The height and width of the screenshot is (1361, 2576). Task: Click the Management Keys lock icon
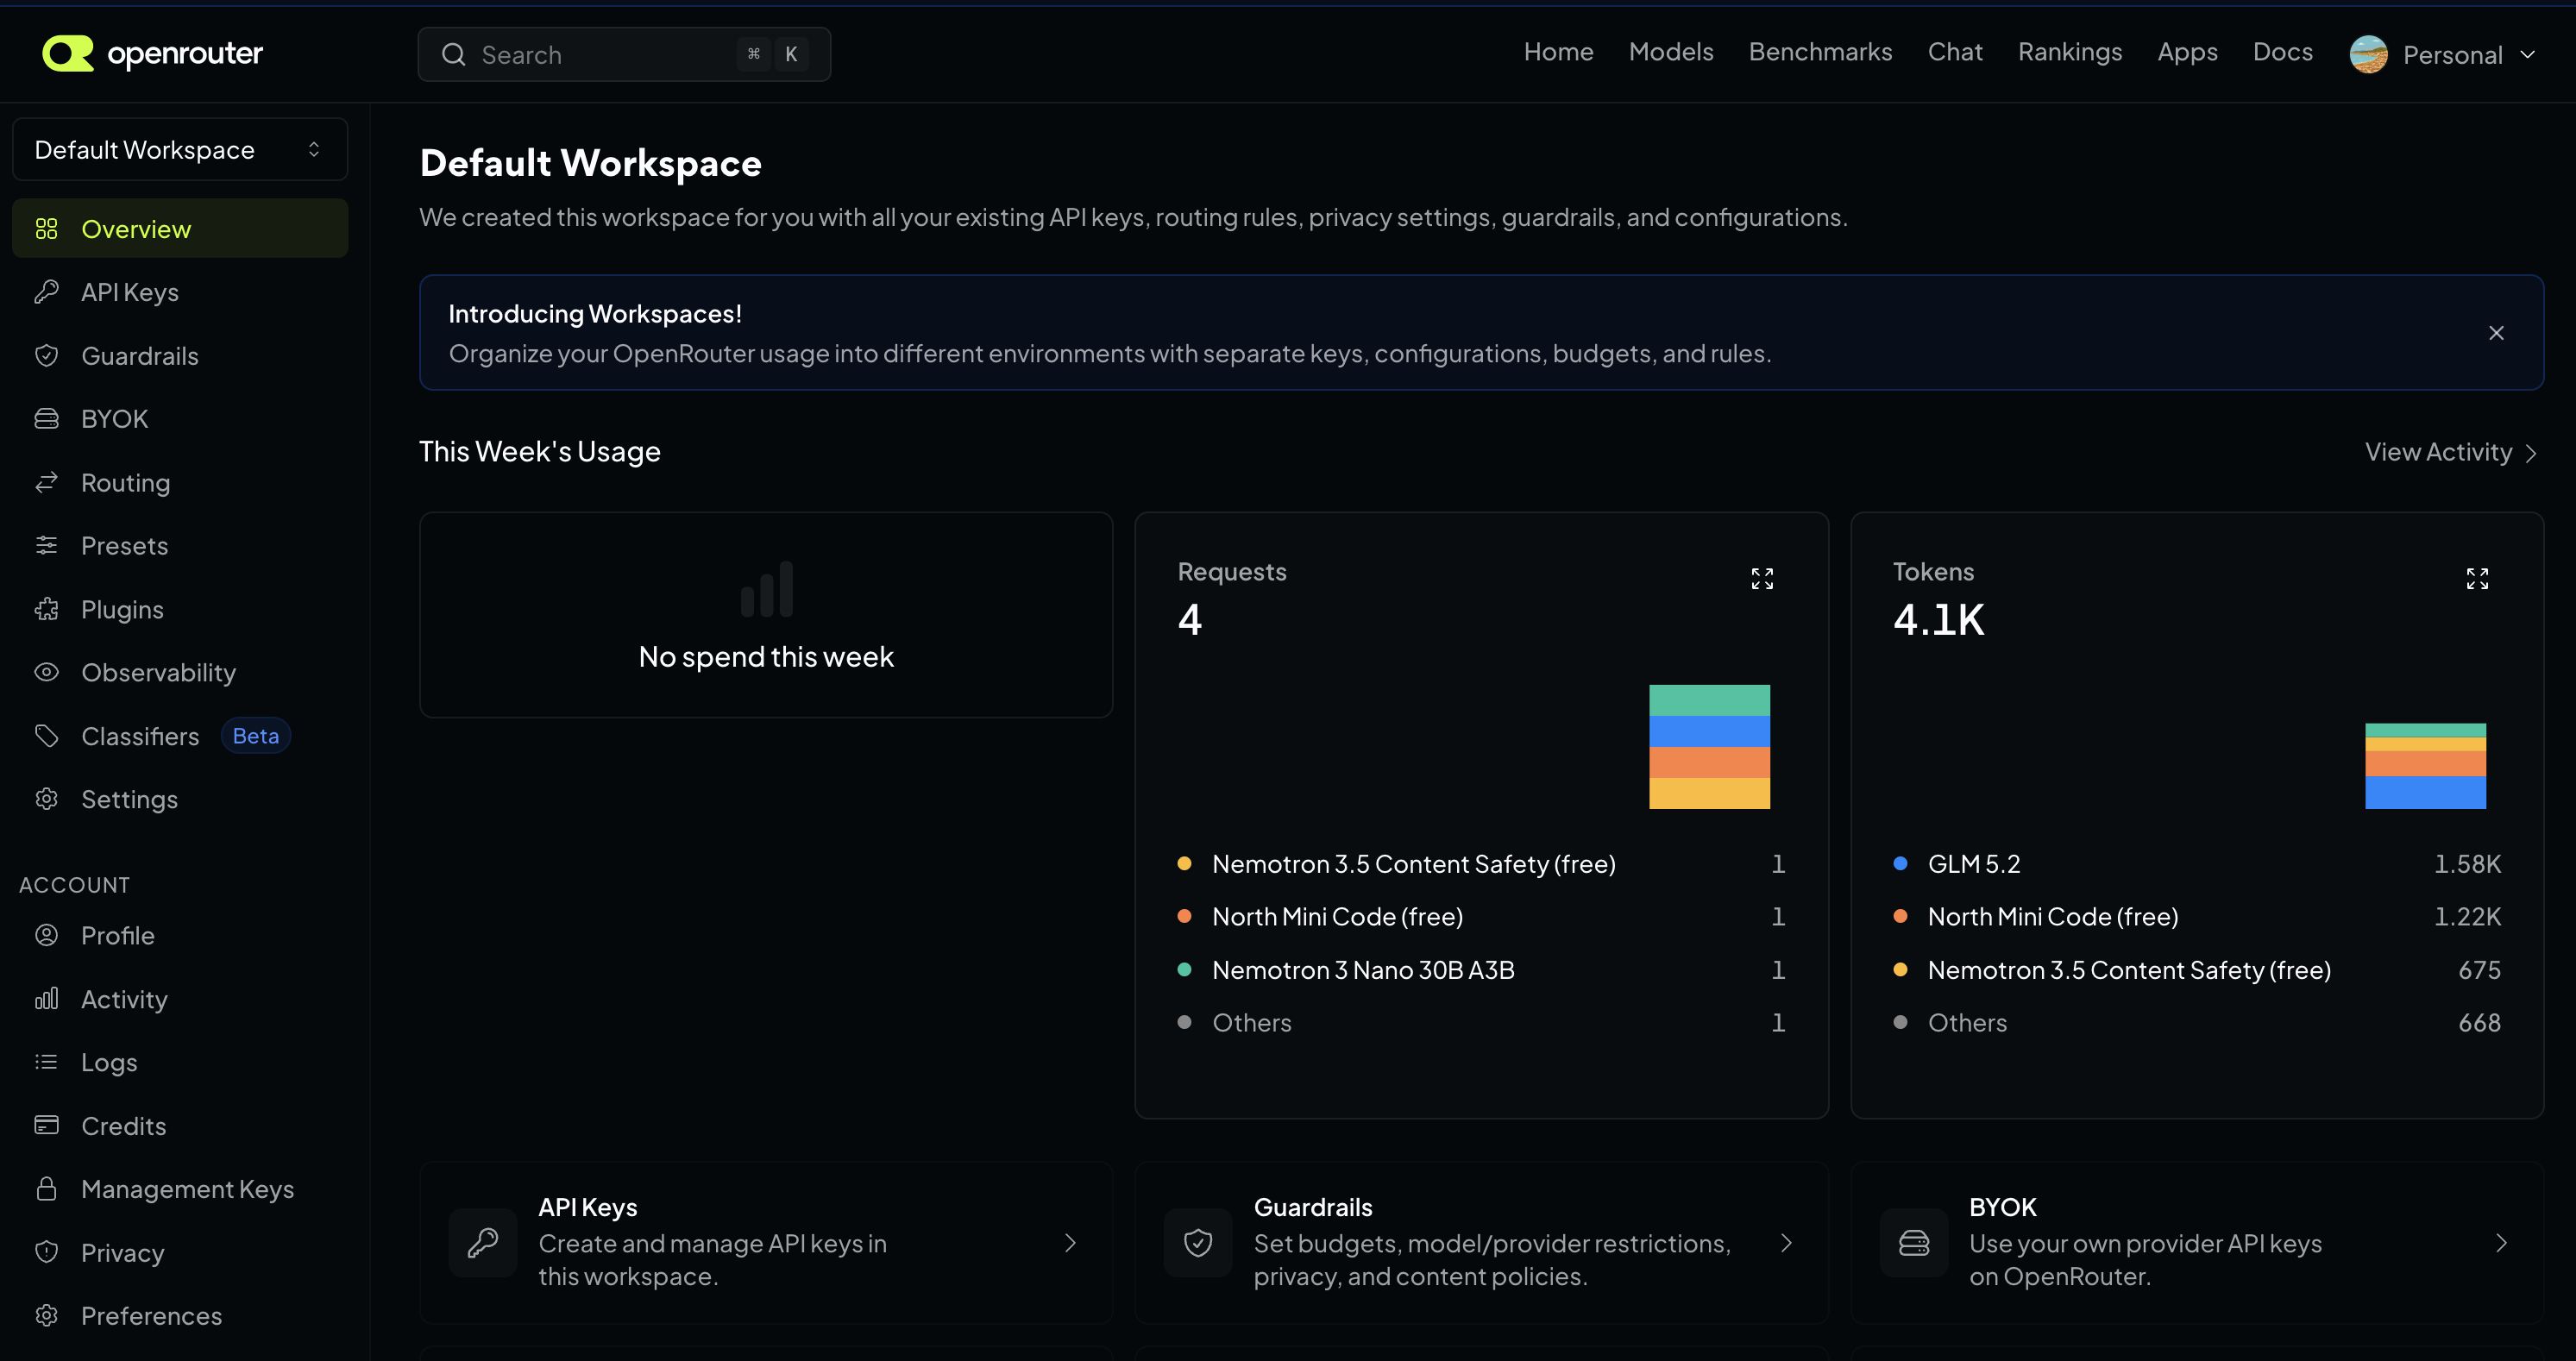click(x=47, y=1189)
